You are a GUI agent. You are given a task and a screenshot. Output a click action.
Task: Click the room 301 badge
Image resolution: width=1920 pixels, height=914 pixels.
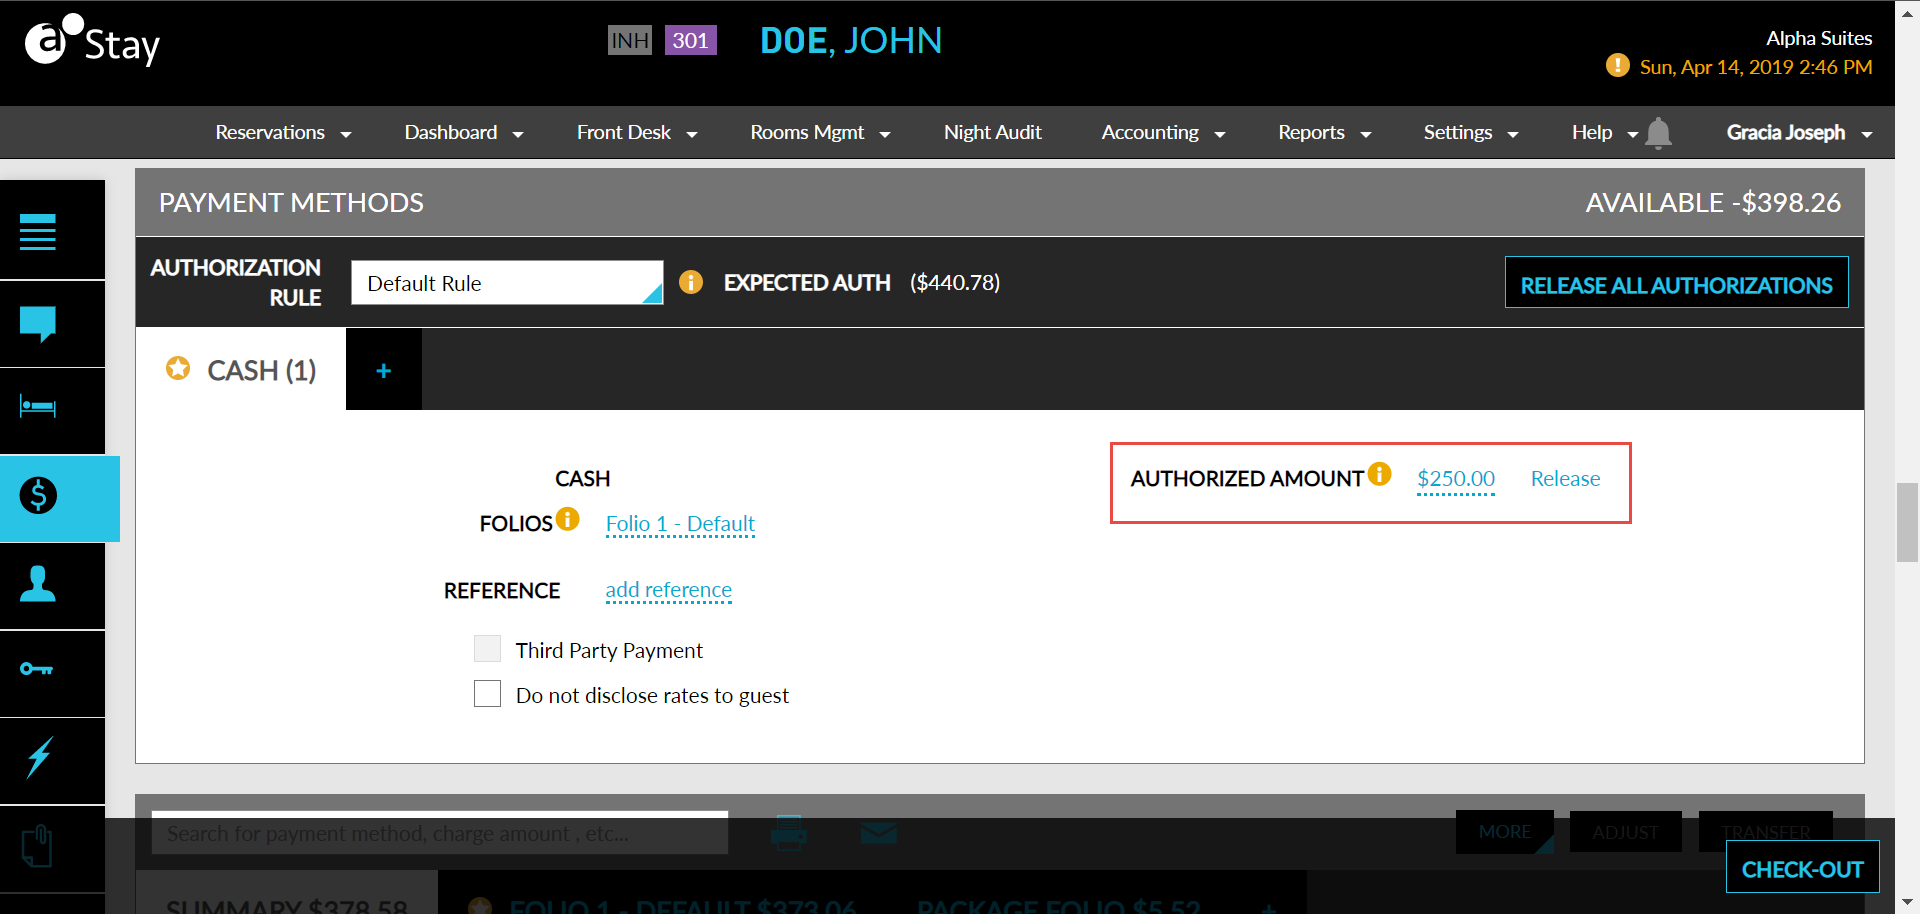point(690,40)
